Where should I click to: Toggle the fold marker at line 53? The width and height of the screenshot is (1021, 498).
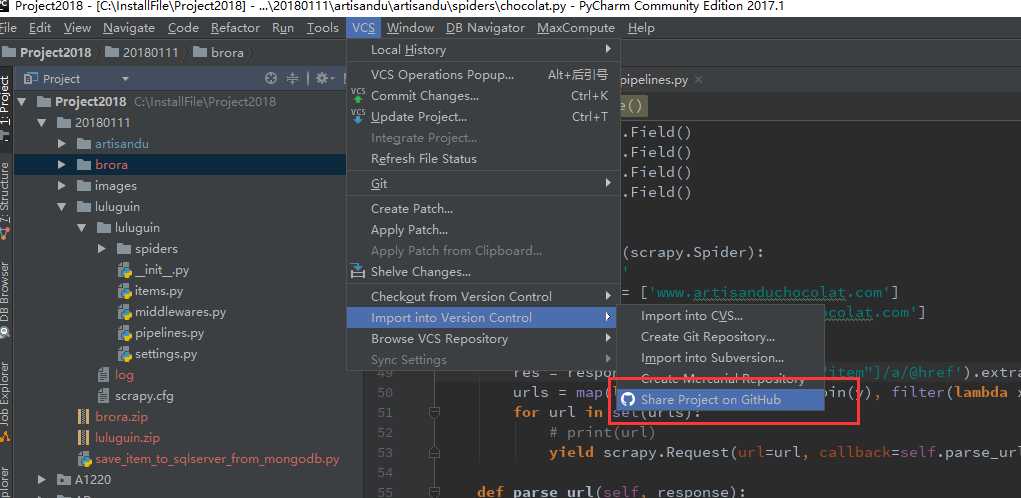coord(434,452)
